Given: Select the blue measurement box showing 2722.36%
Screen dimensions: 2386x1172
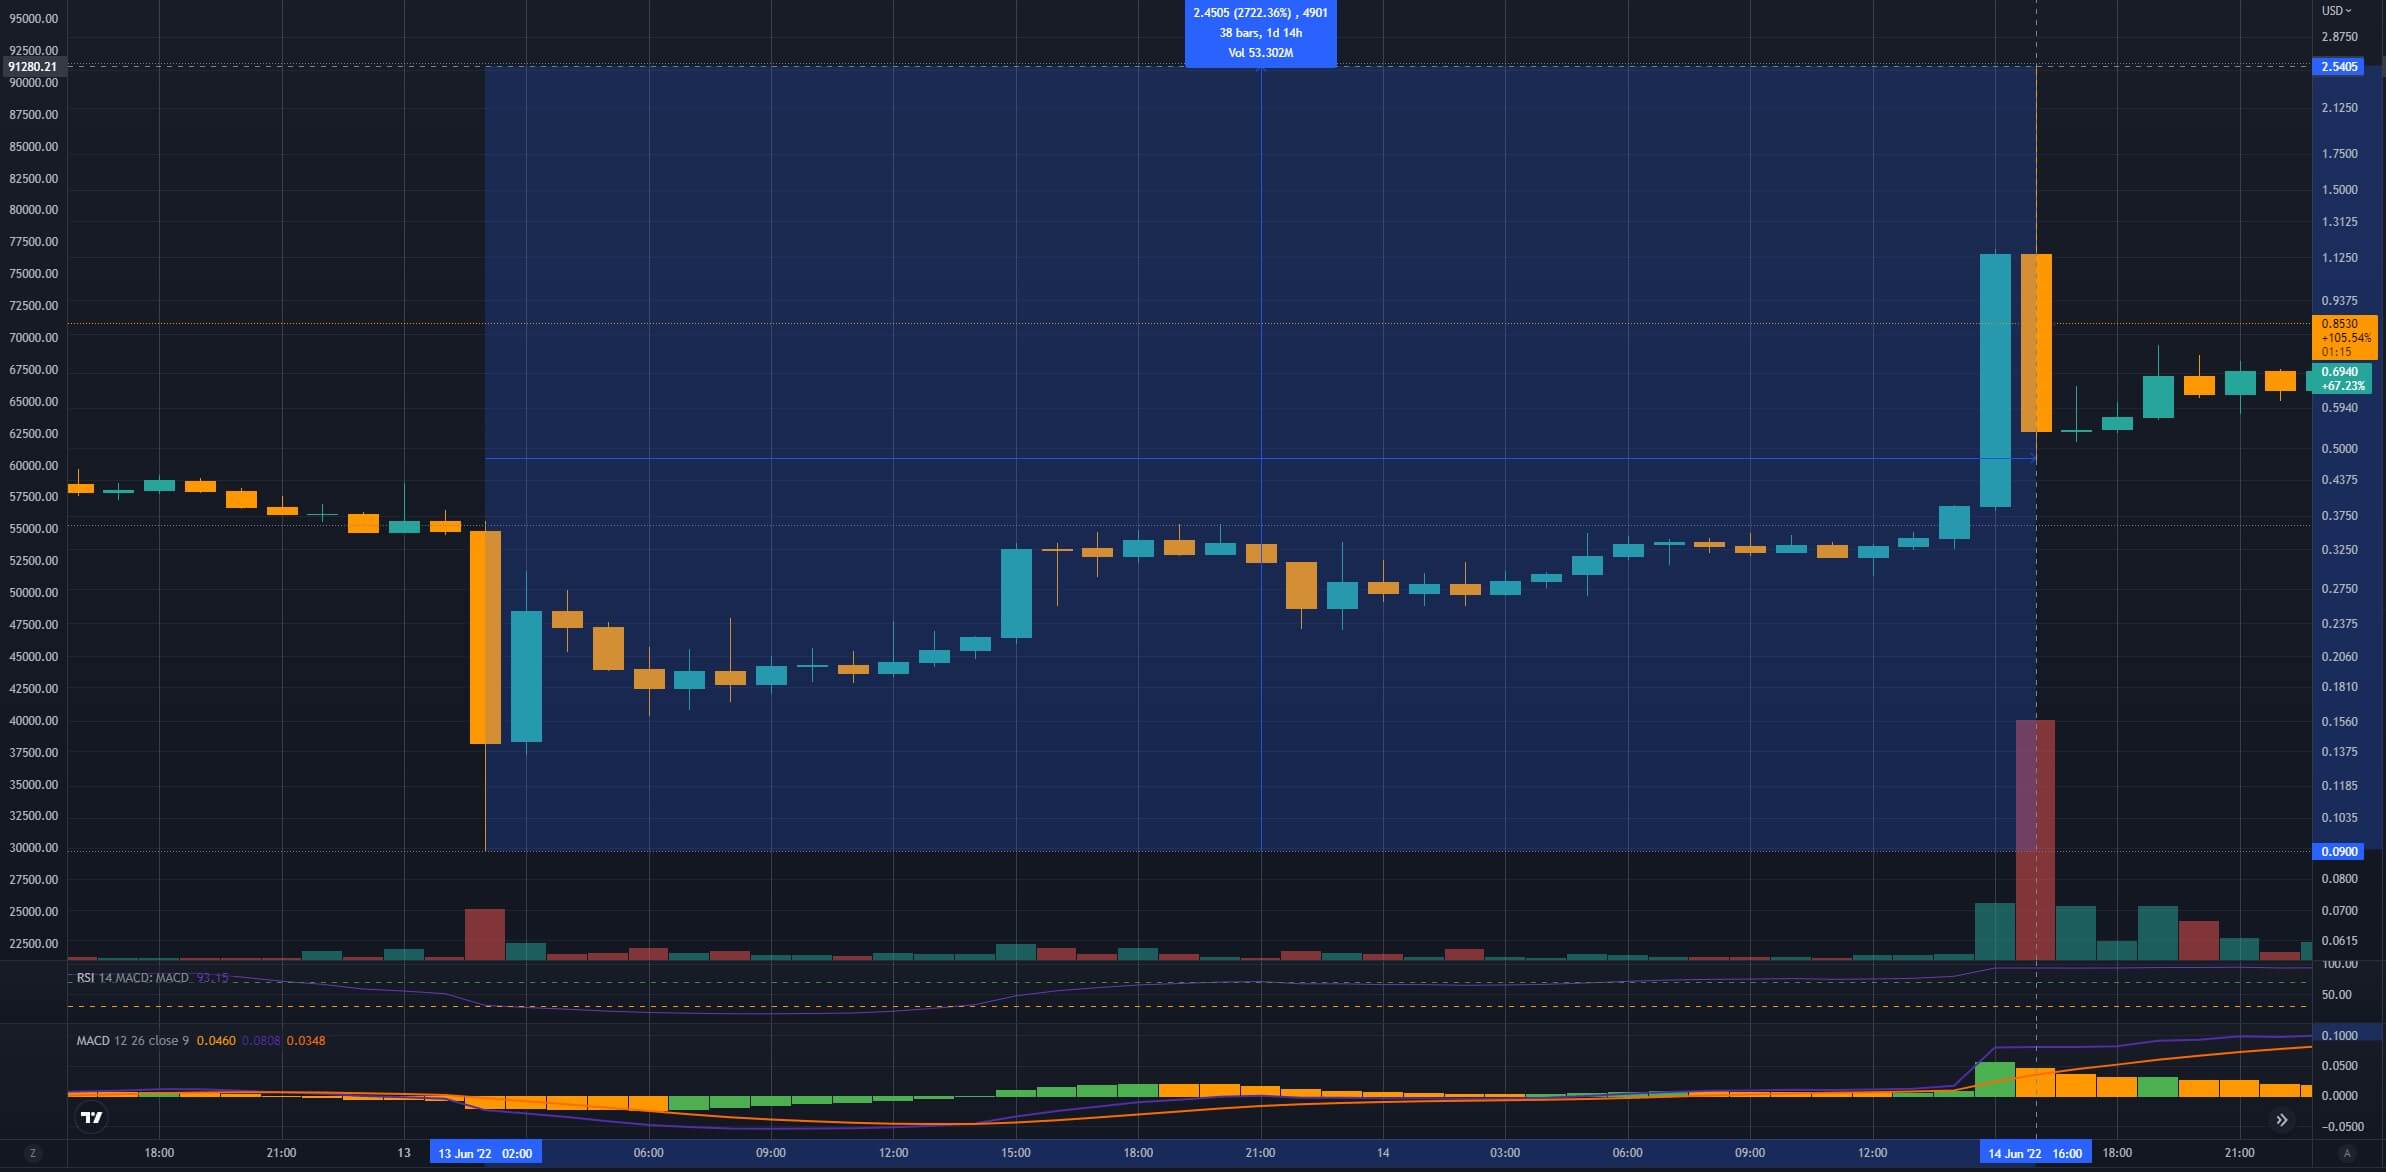Looking at the screenshot, I should click(x=1259, y=33).
